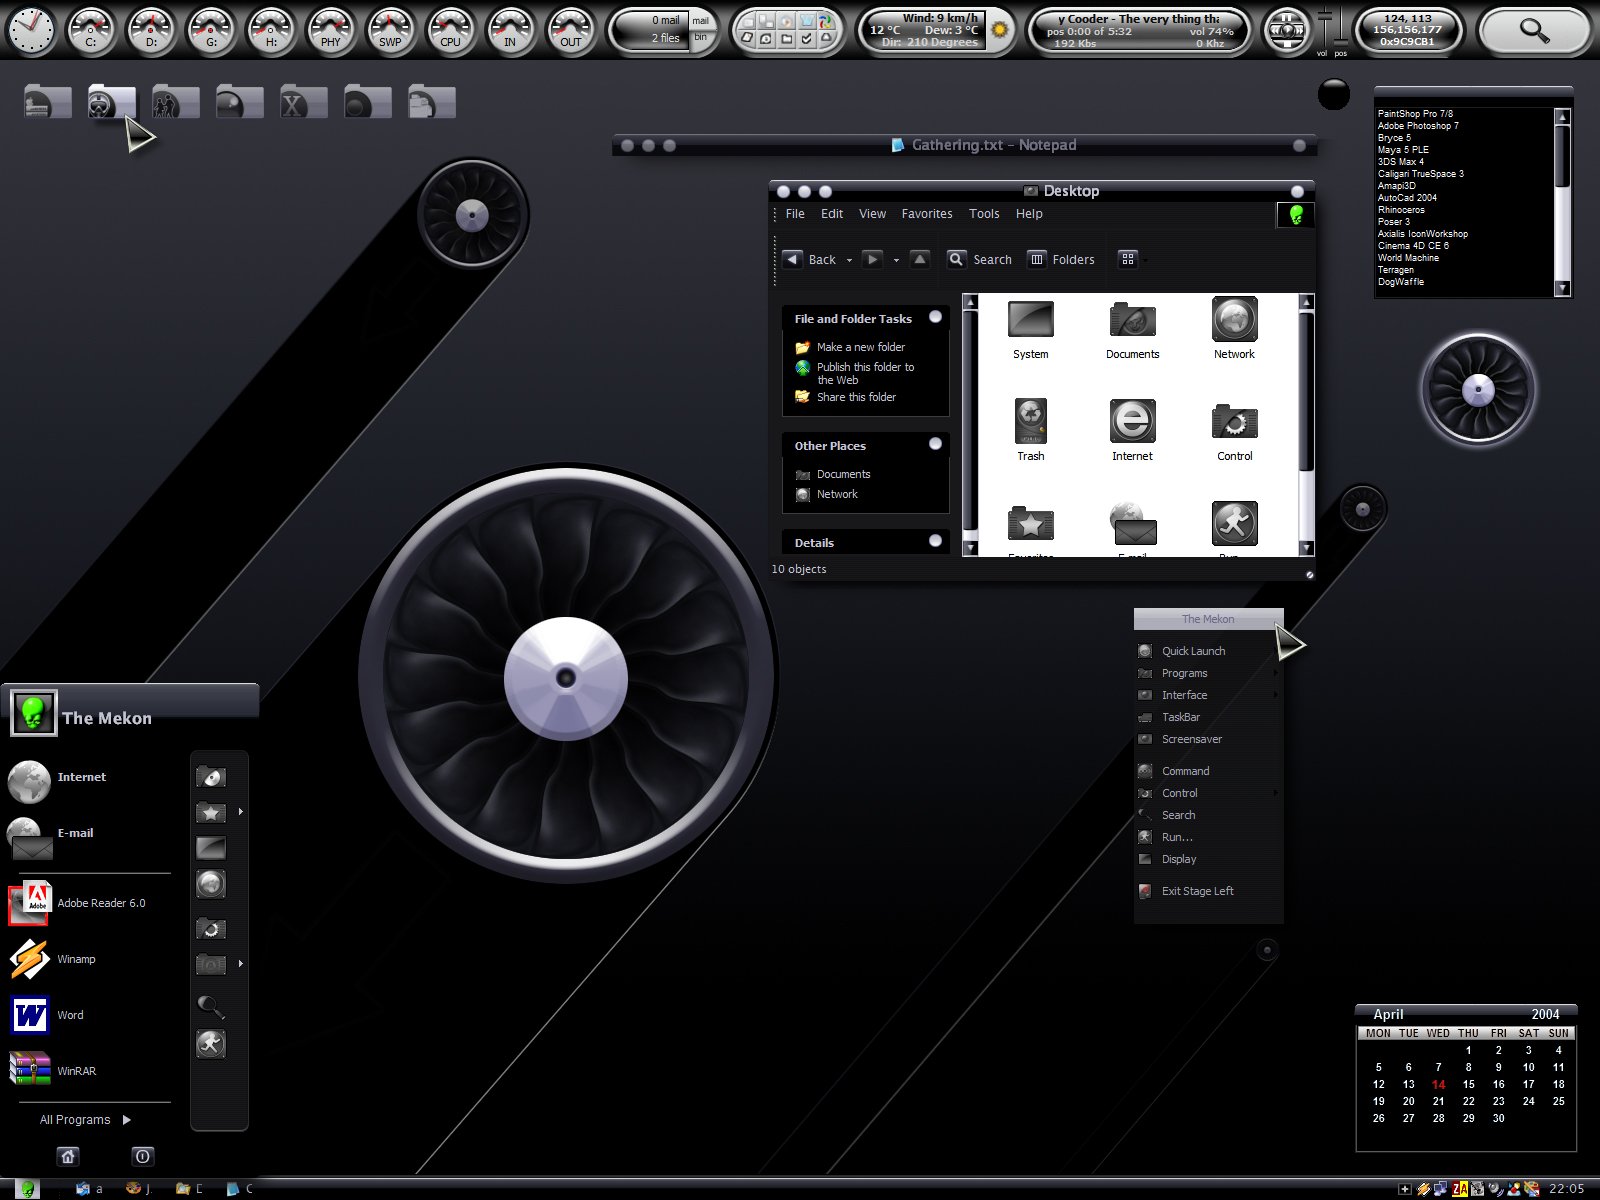1600x1200 pixels.
Task: Collapse the File and Folder Tasks panel
Action: click(935, 317)
